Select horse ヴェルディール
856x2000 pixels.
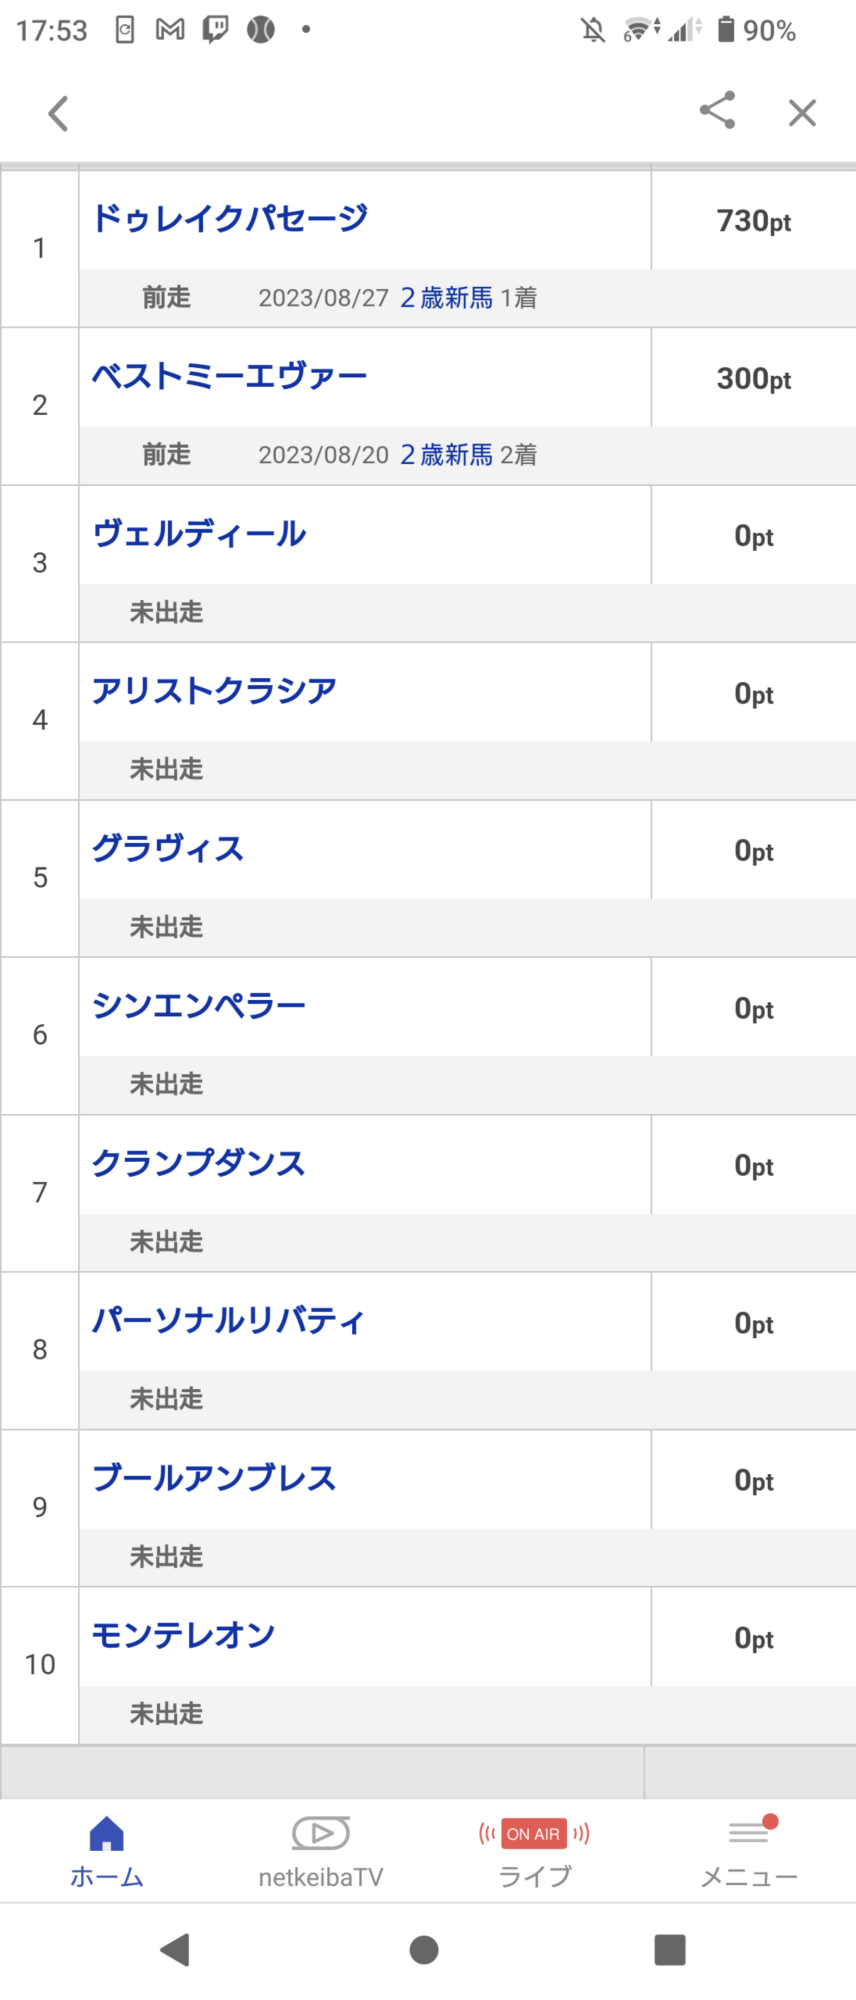[x=199, y=534]
